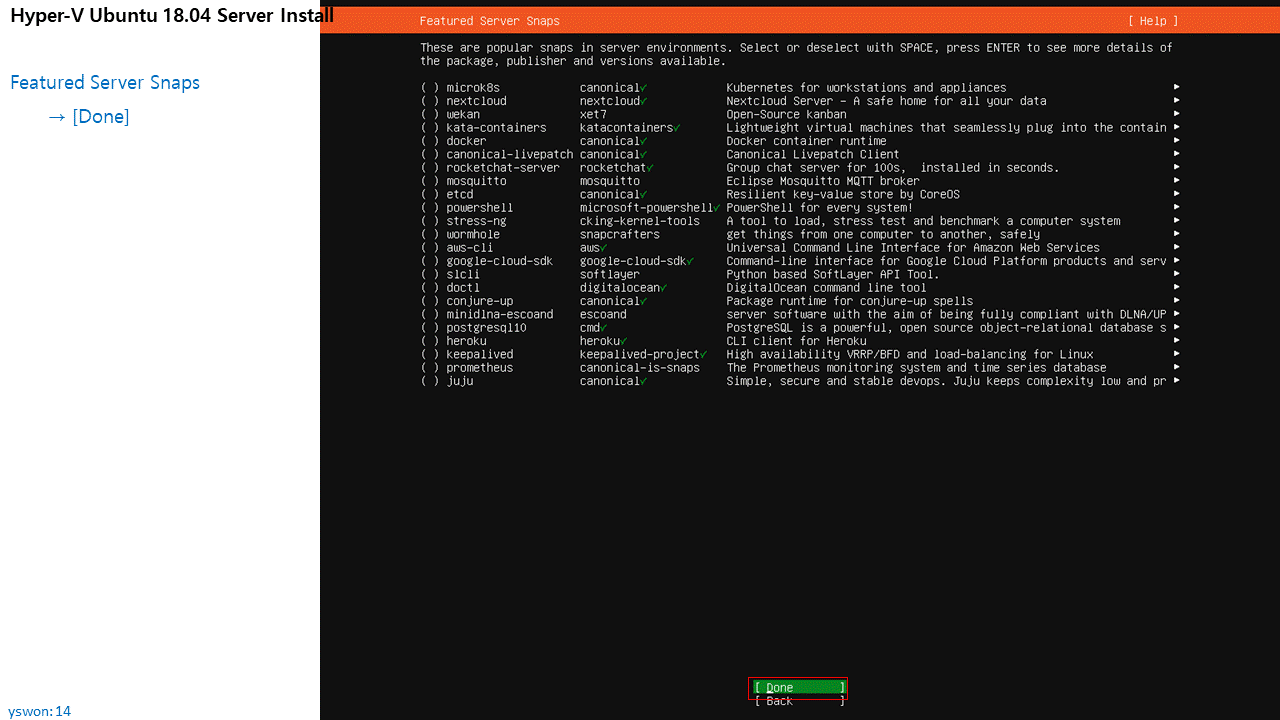1280x720 pixels.
Task: Open details arrow for keepalived row
Action: (1177, 354)
